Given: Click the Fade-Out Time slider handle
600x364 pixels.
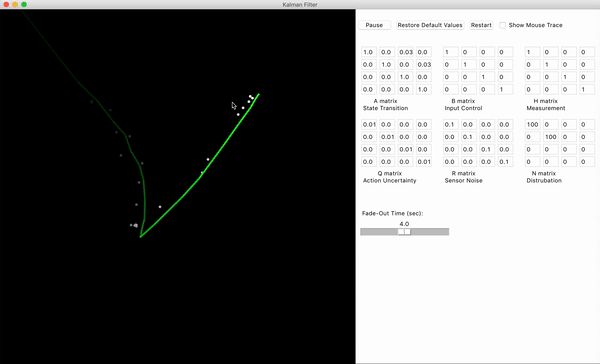Looking at the screenshot, I should pyautogui.click(x=404, y=232).
